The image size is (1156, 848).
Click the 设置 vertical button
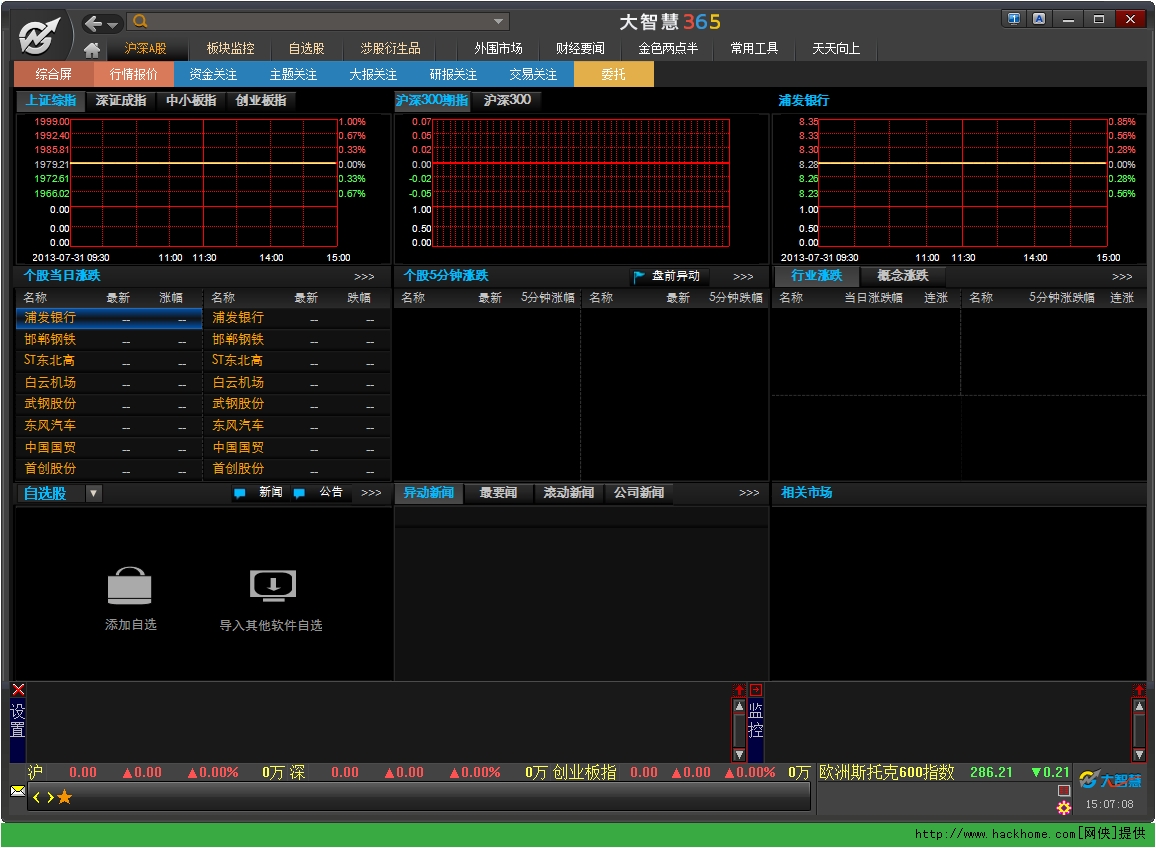(18, 721)
